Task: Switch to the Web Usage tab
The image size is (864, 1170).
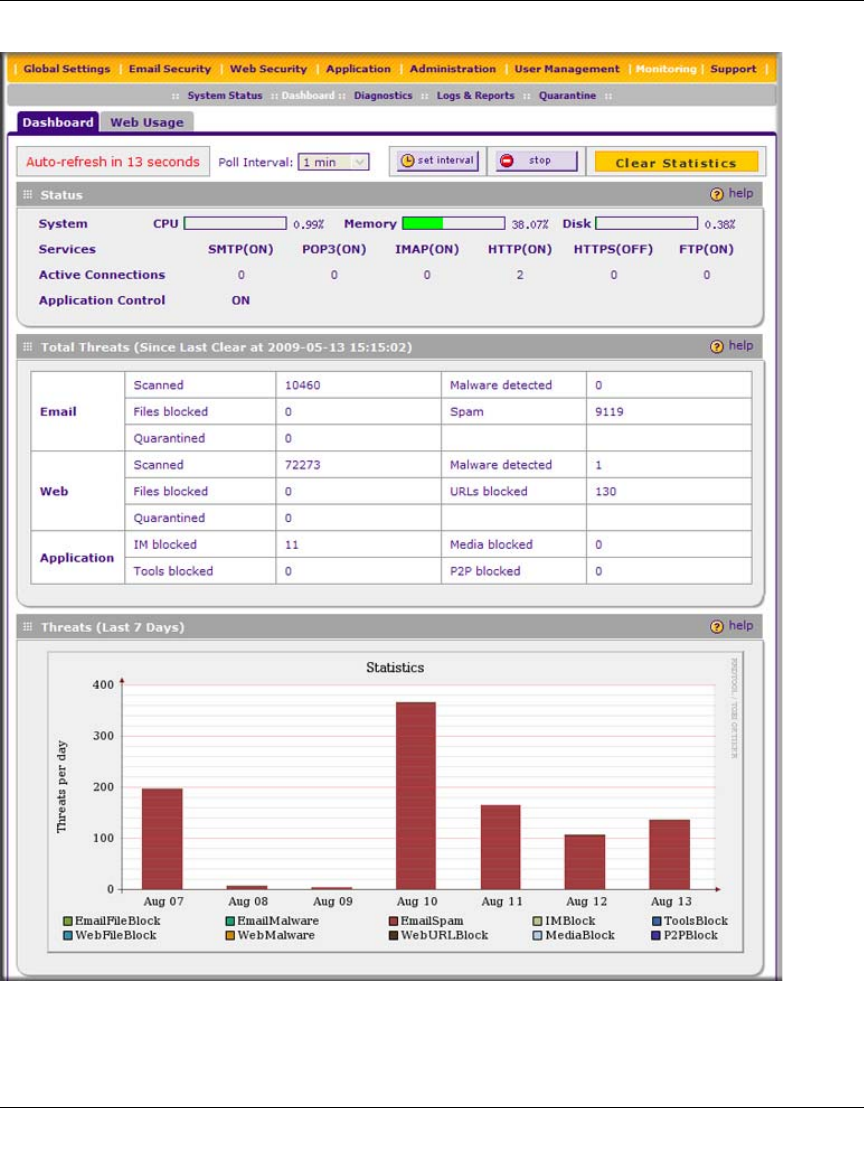Action: coord(147,122)
